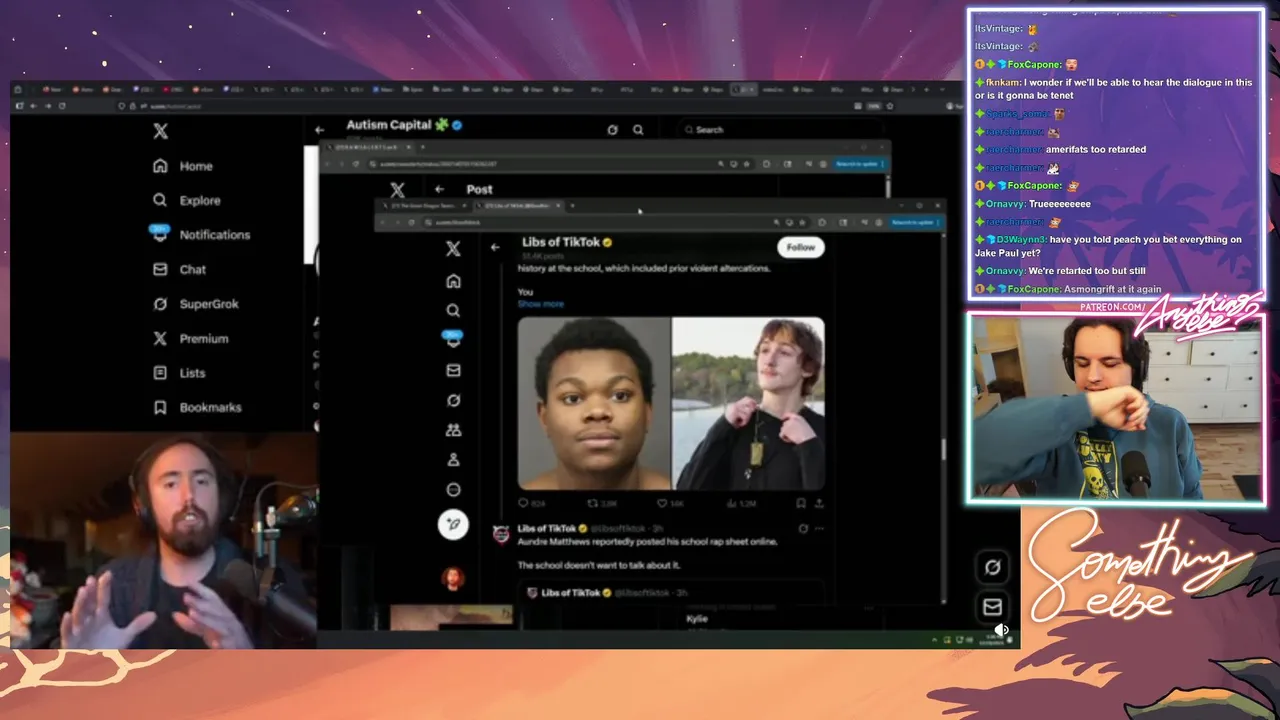The image size is (1280, 720).
Task: Click magnifier icon on Autism Capital header
Action: 638,130
